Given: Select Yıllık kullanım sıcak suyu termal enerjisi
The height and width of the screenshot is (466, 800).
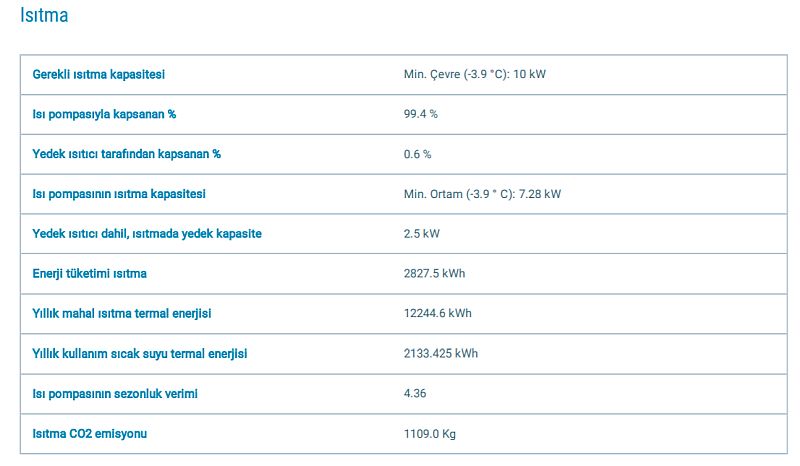Looking at the screenshot, I should [140, 354].
